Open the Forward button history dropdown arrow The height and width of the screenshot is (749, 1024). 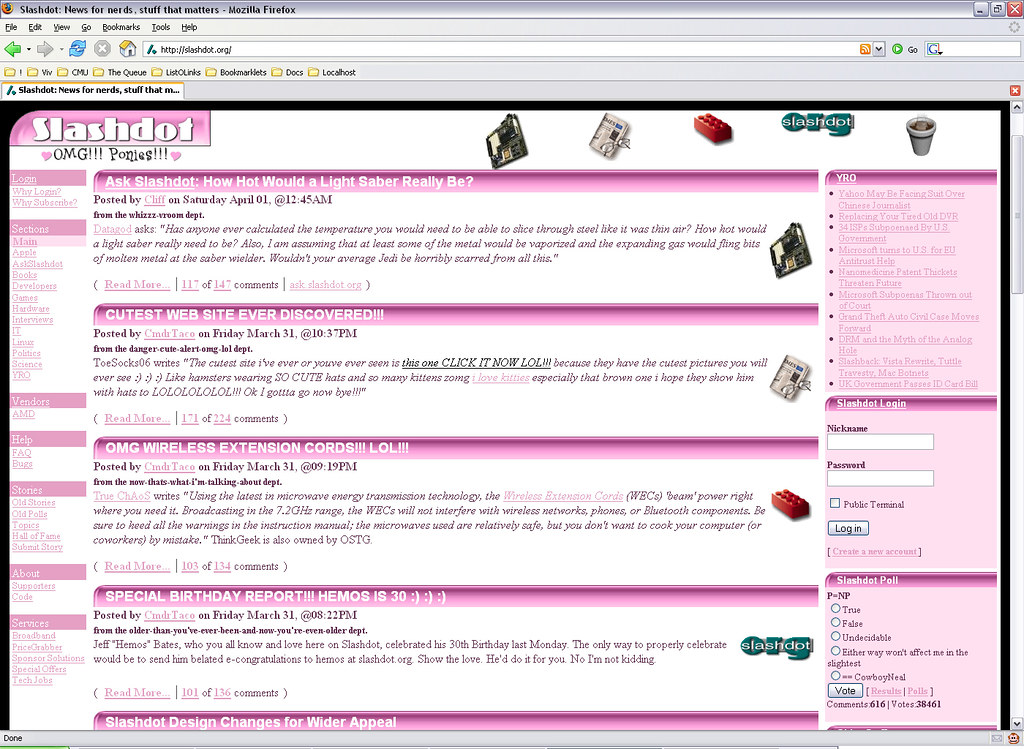[x=61, y=49]
